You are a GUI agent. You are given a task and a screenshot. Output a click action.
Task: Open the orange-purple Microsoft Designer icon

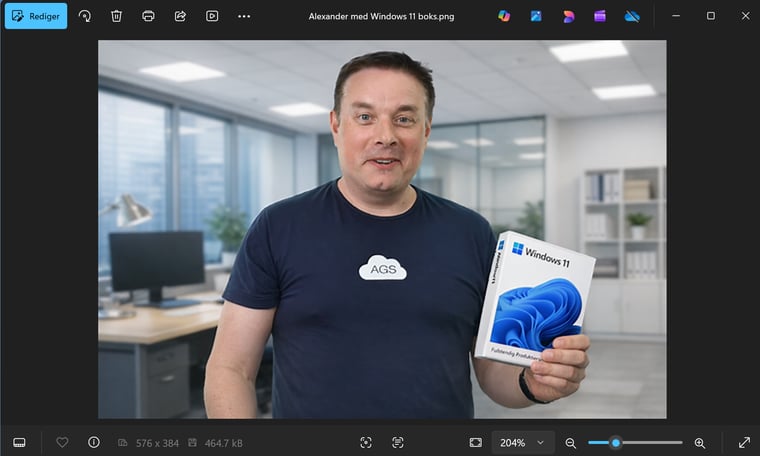[x=569, y=16]
